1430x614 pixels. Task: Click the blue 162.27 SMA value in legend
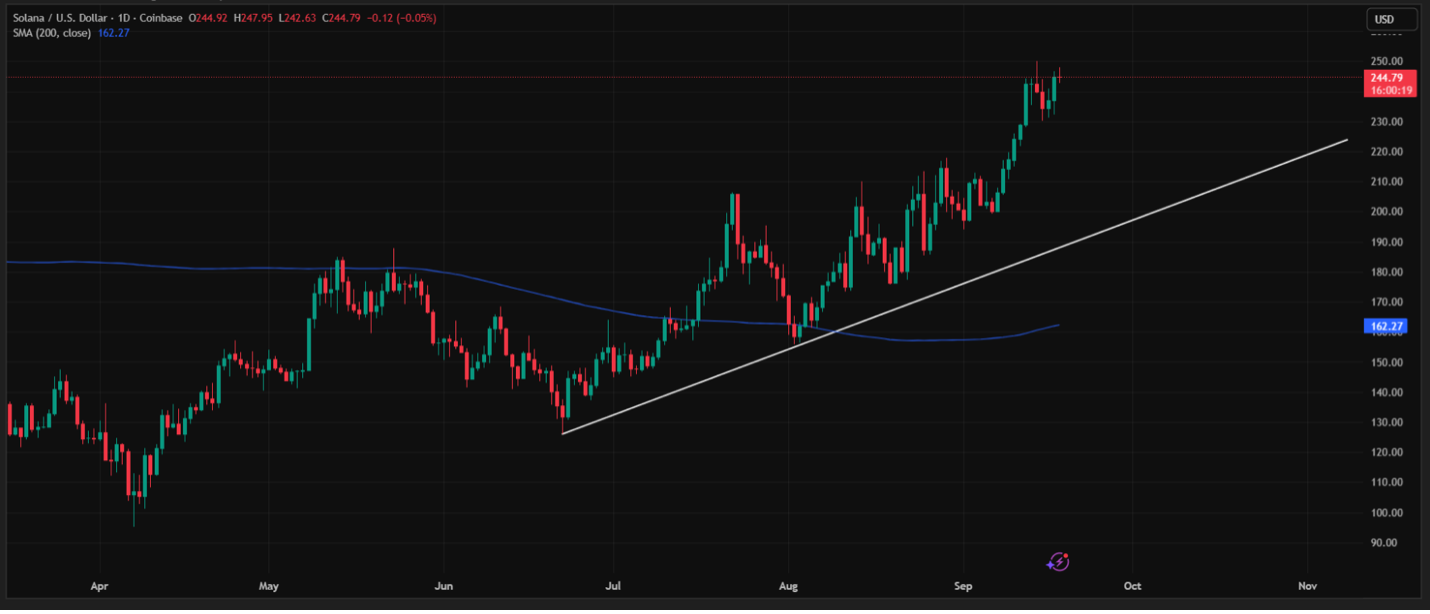[x=114, y=33]
